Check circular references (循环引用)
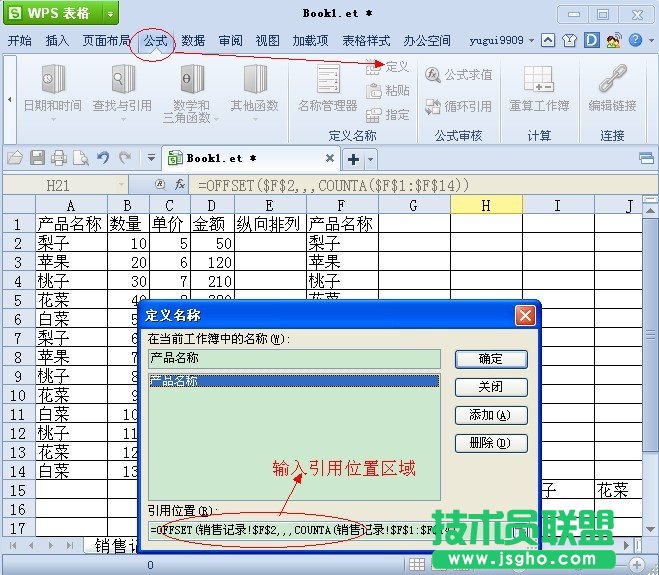This screenshot has width=659, height=575. point(458,106)
